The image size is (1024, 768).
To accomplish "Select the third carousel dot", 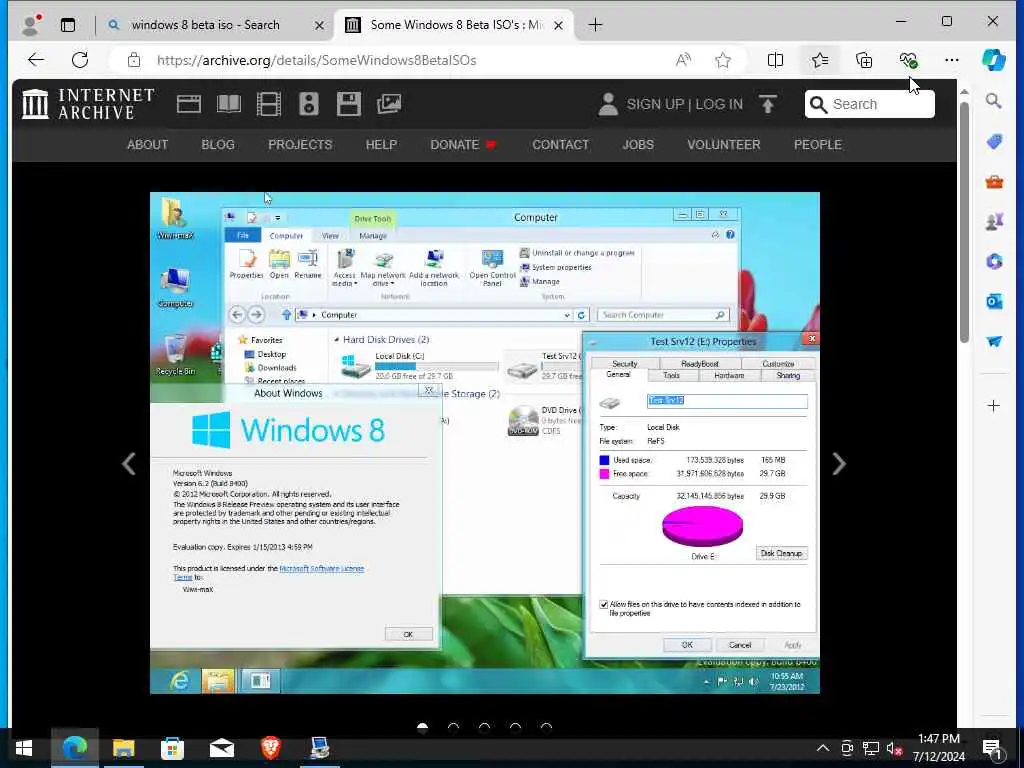I will [484, 727].
